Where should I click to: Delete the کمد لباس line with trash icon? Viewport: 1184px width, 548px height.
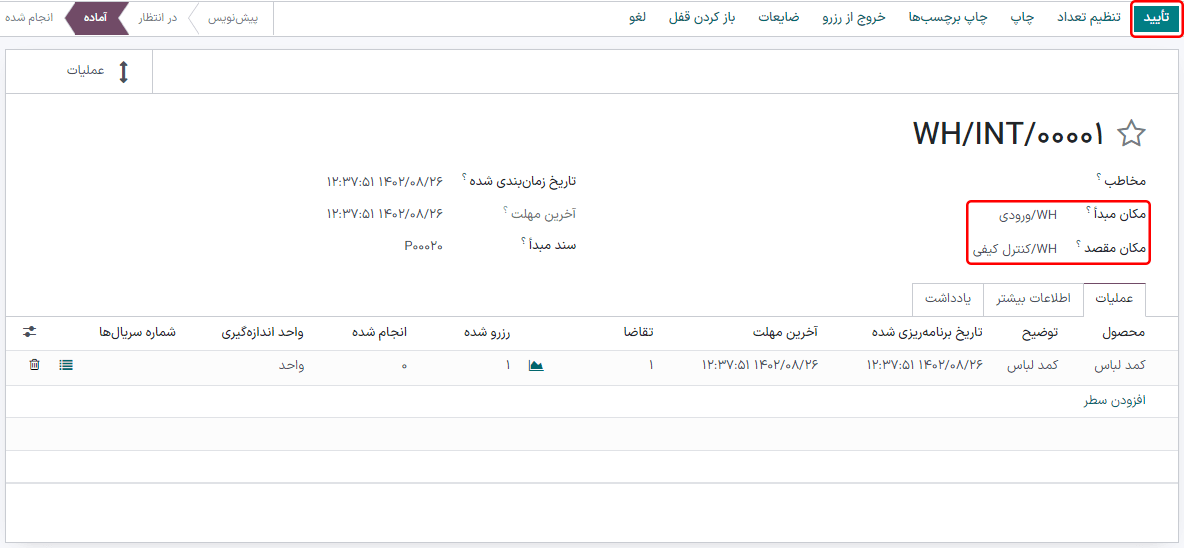(x=34, y=365)
